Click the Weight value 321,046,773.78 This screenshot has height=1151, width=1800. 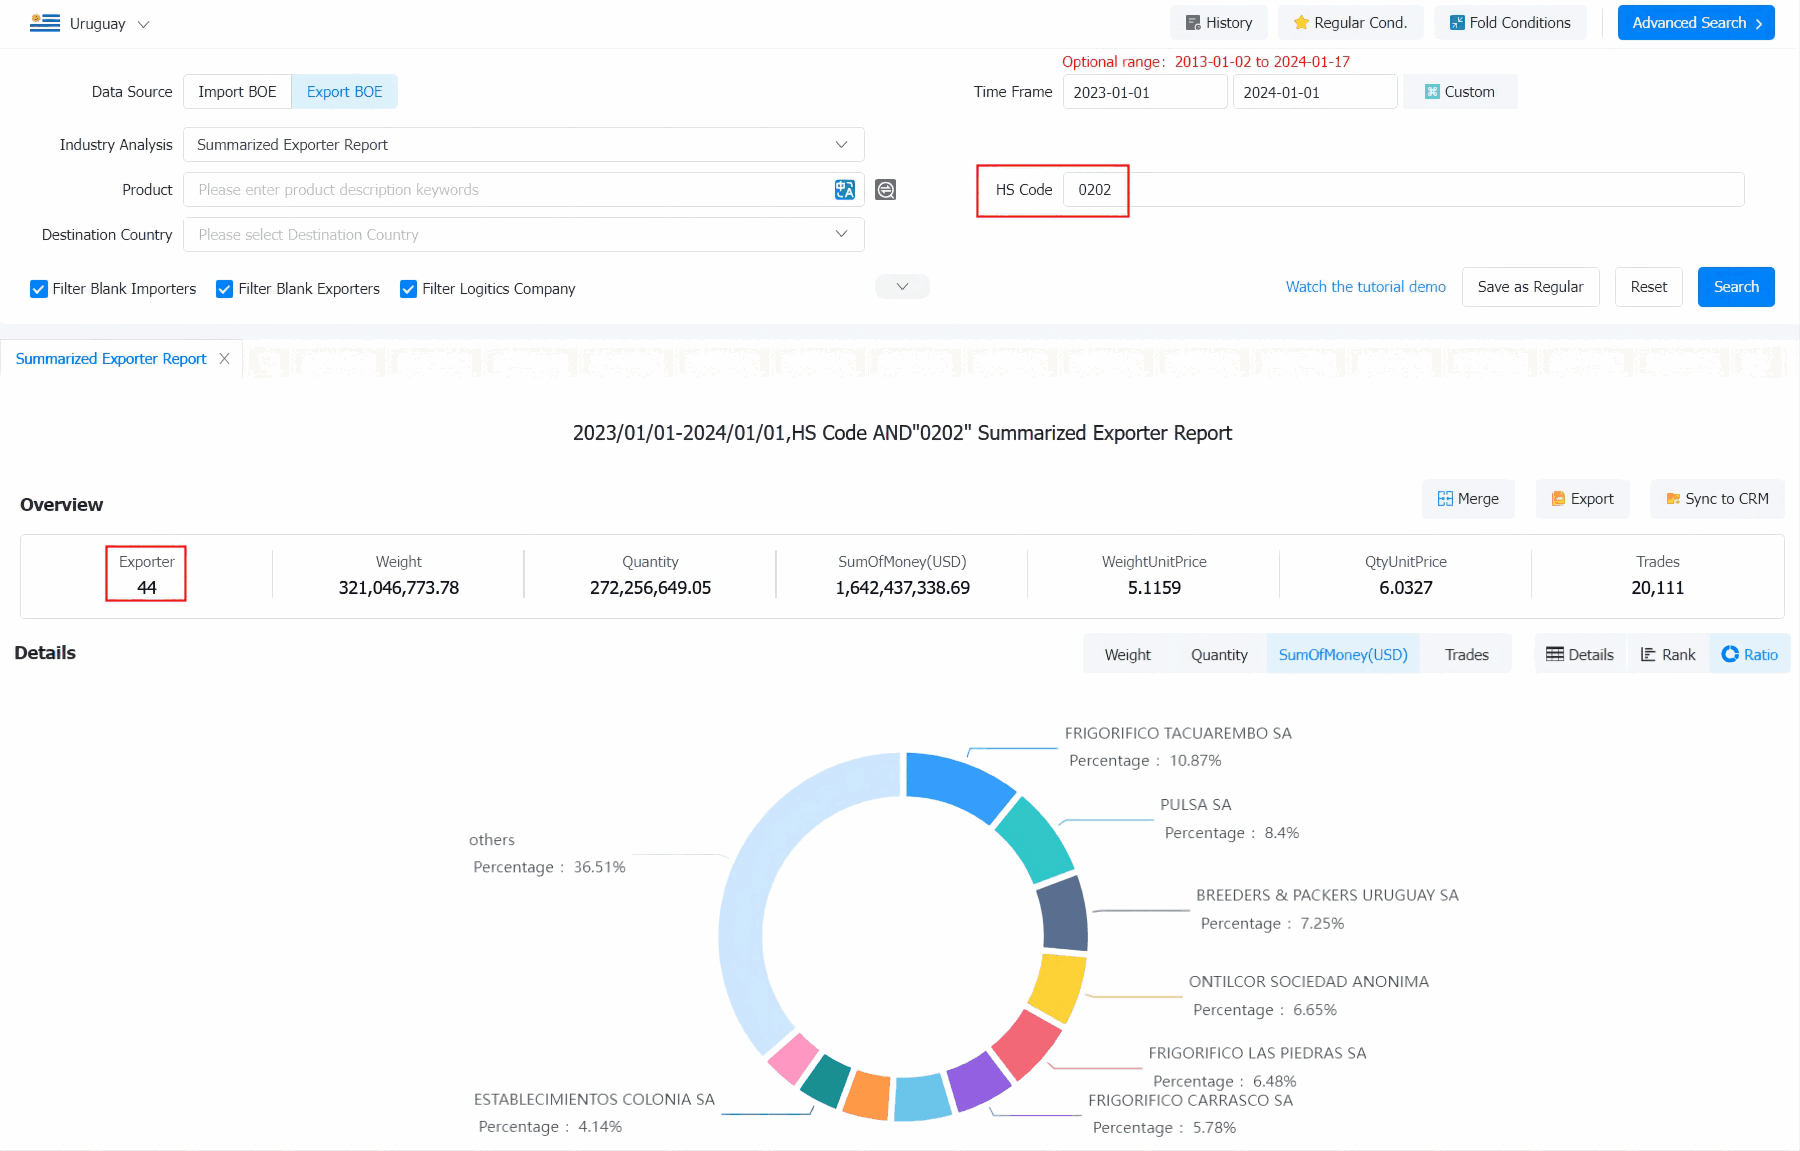coord(398,588)
